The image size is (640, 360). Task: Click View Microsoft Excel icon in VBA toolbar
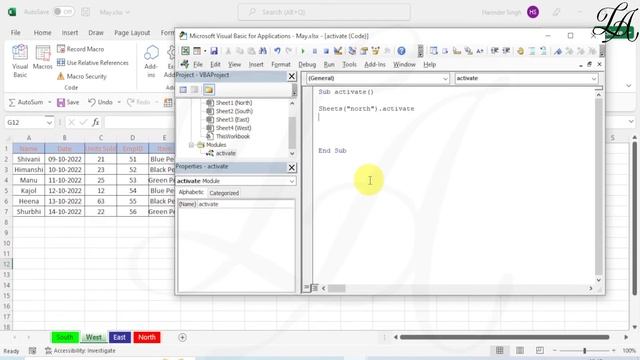pos(185,51)
